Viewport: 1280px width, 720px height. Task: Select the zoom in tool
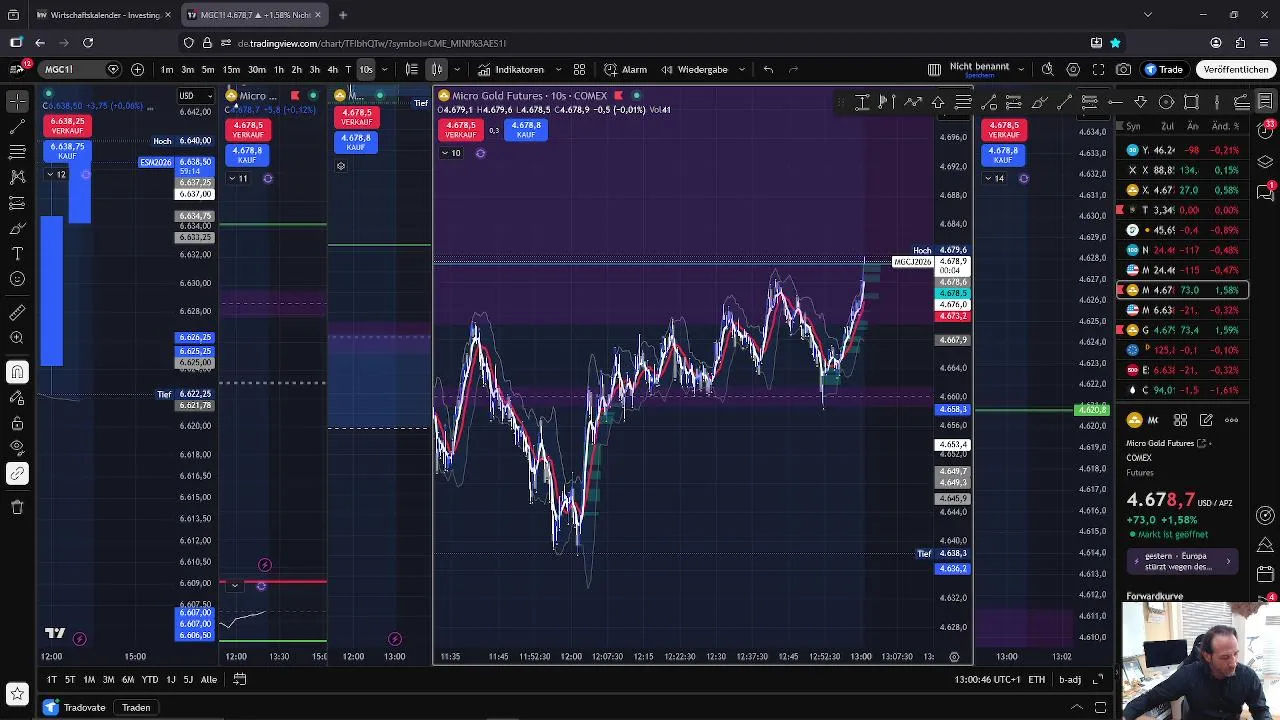click(x=17, y=338)
